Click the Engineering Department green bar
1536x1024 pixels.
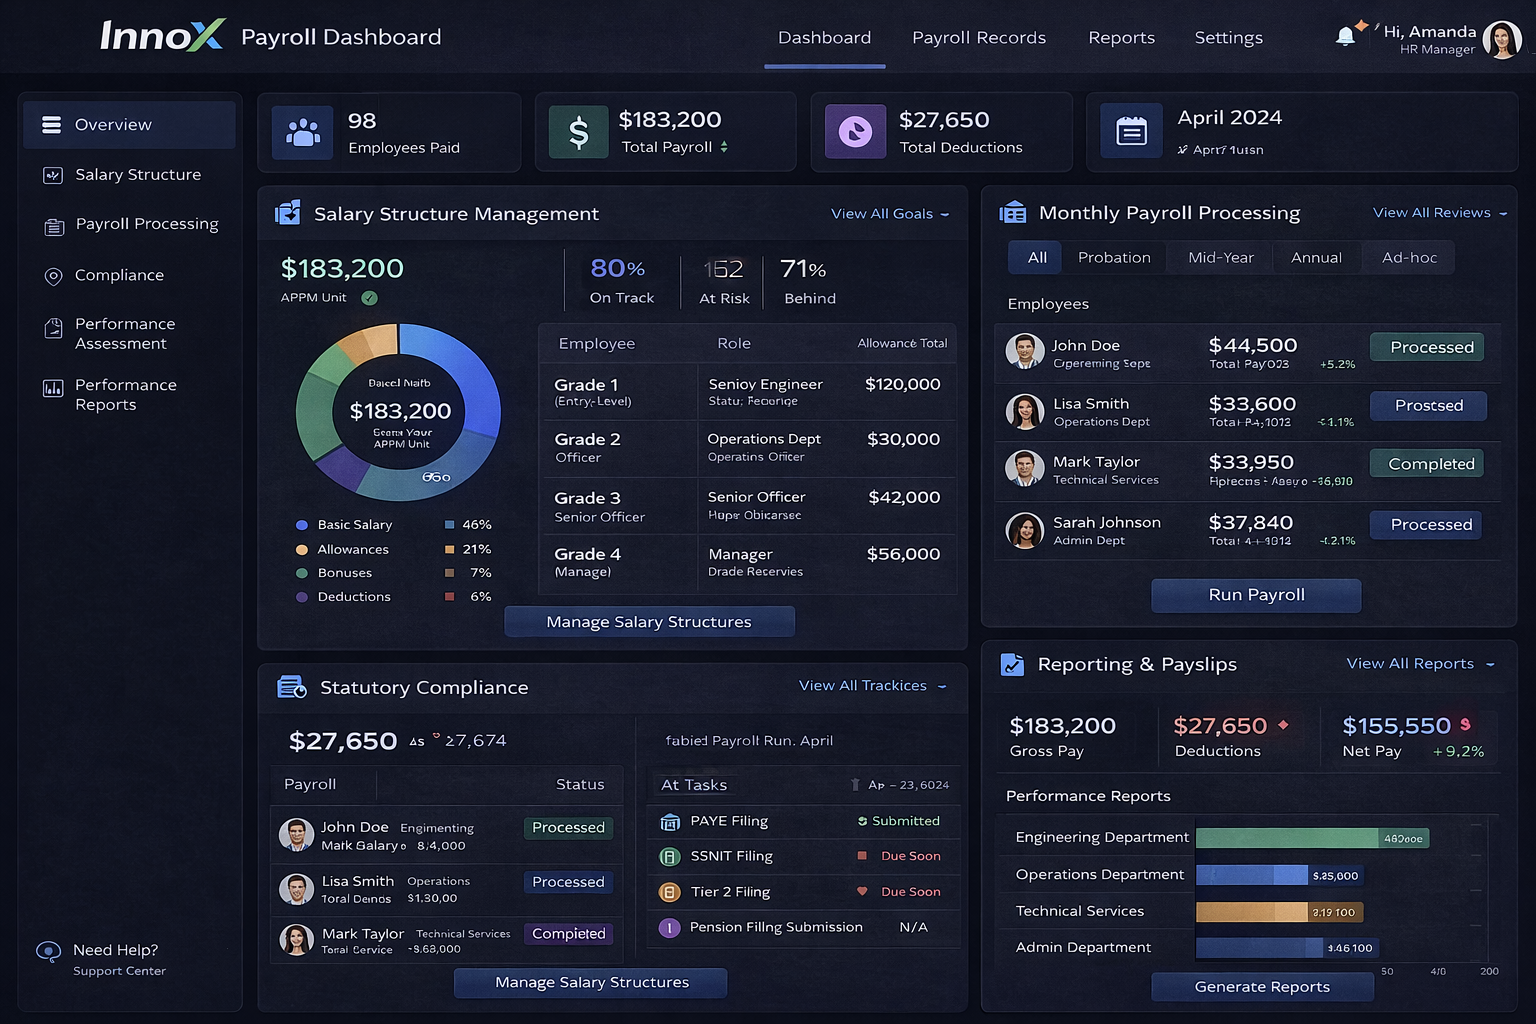[x=1312, y=838]
